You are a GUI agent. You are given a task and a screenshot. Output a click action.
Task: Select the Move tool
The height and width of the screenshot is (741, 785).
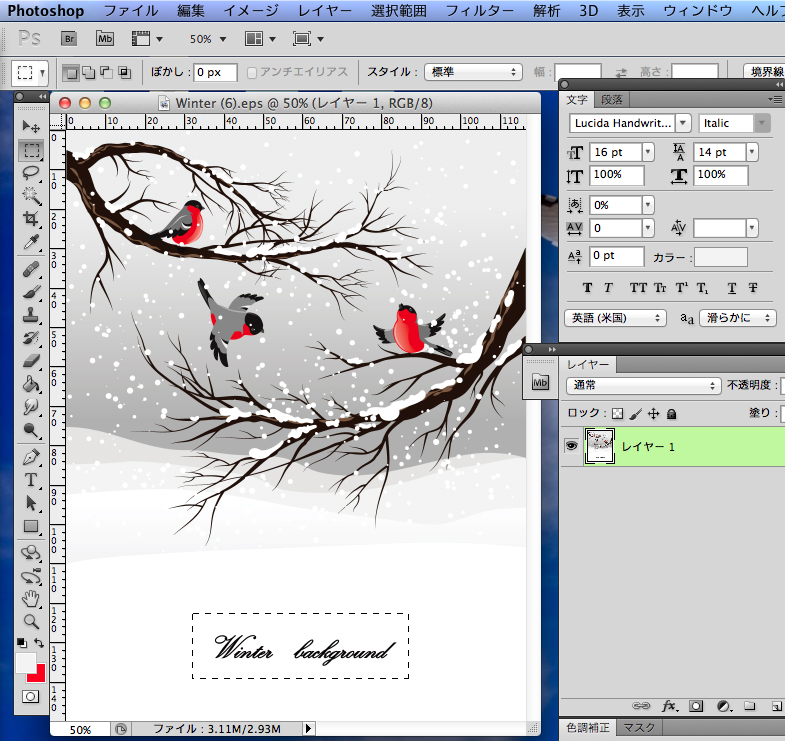(32, 127)
